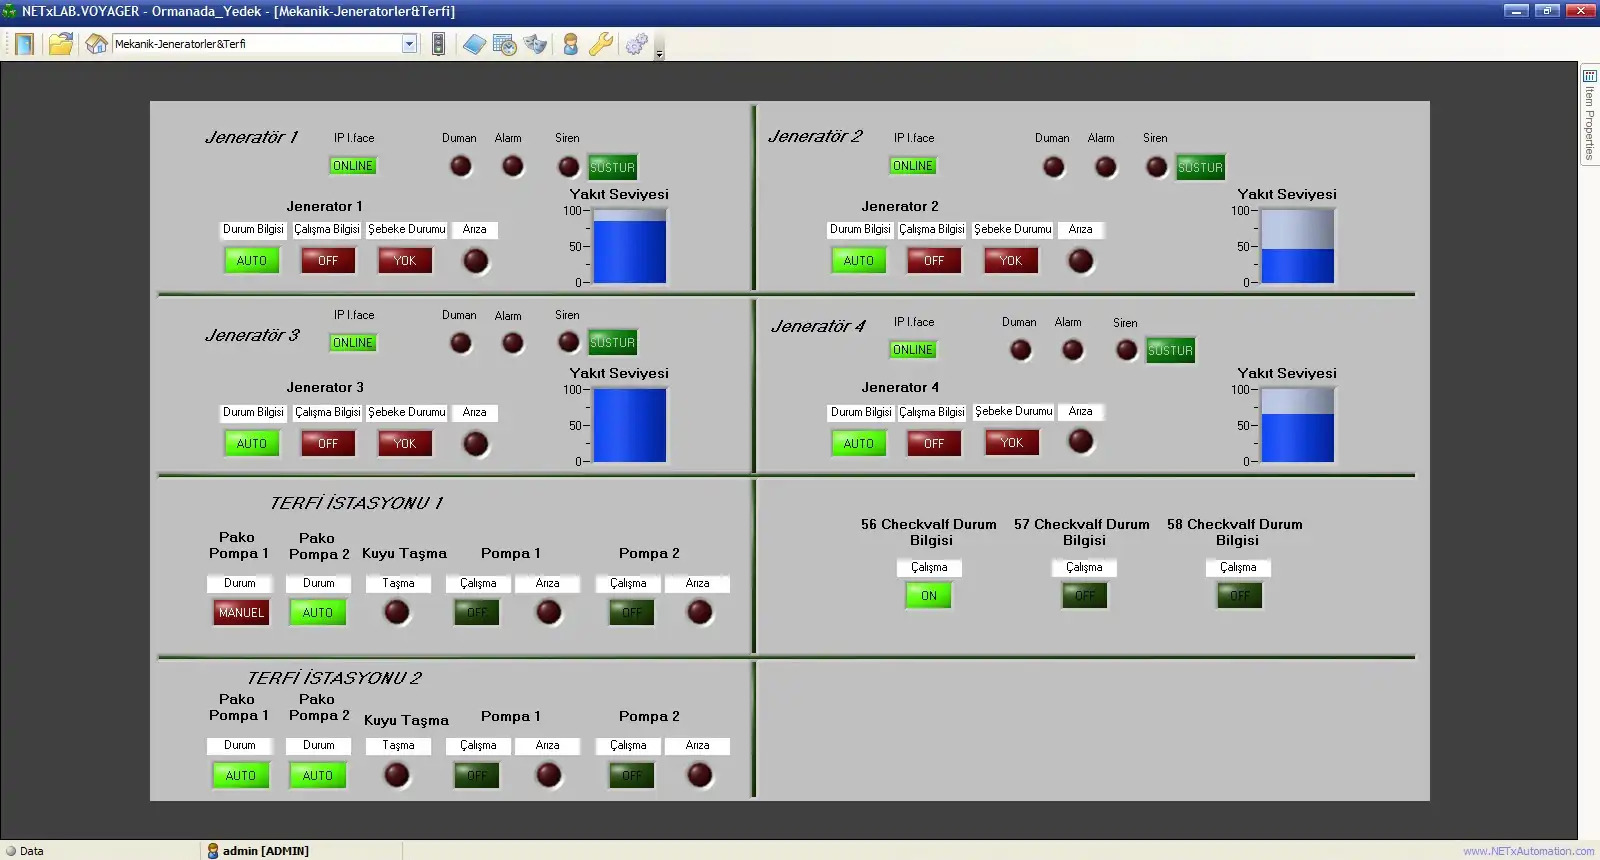Toggle Terfi İstasyonu 1 MANUEL pump switch

click(241, 613)
